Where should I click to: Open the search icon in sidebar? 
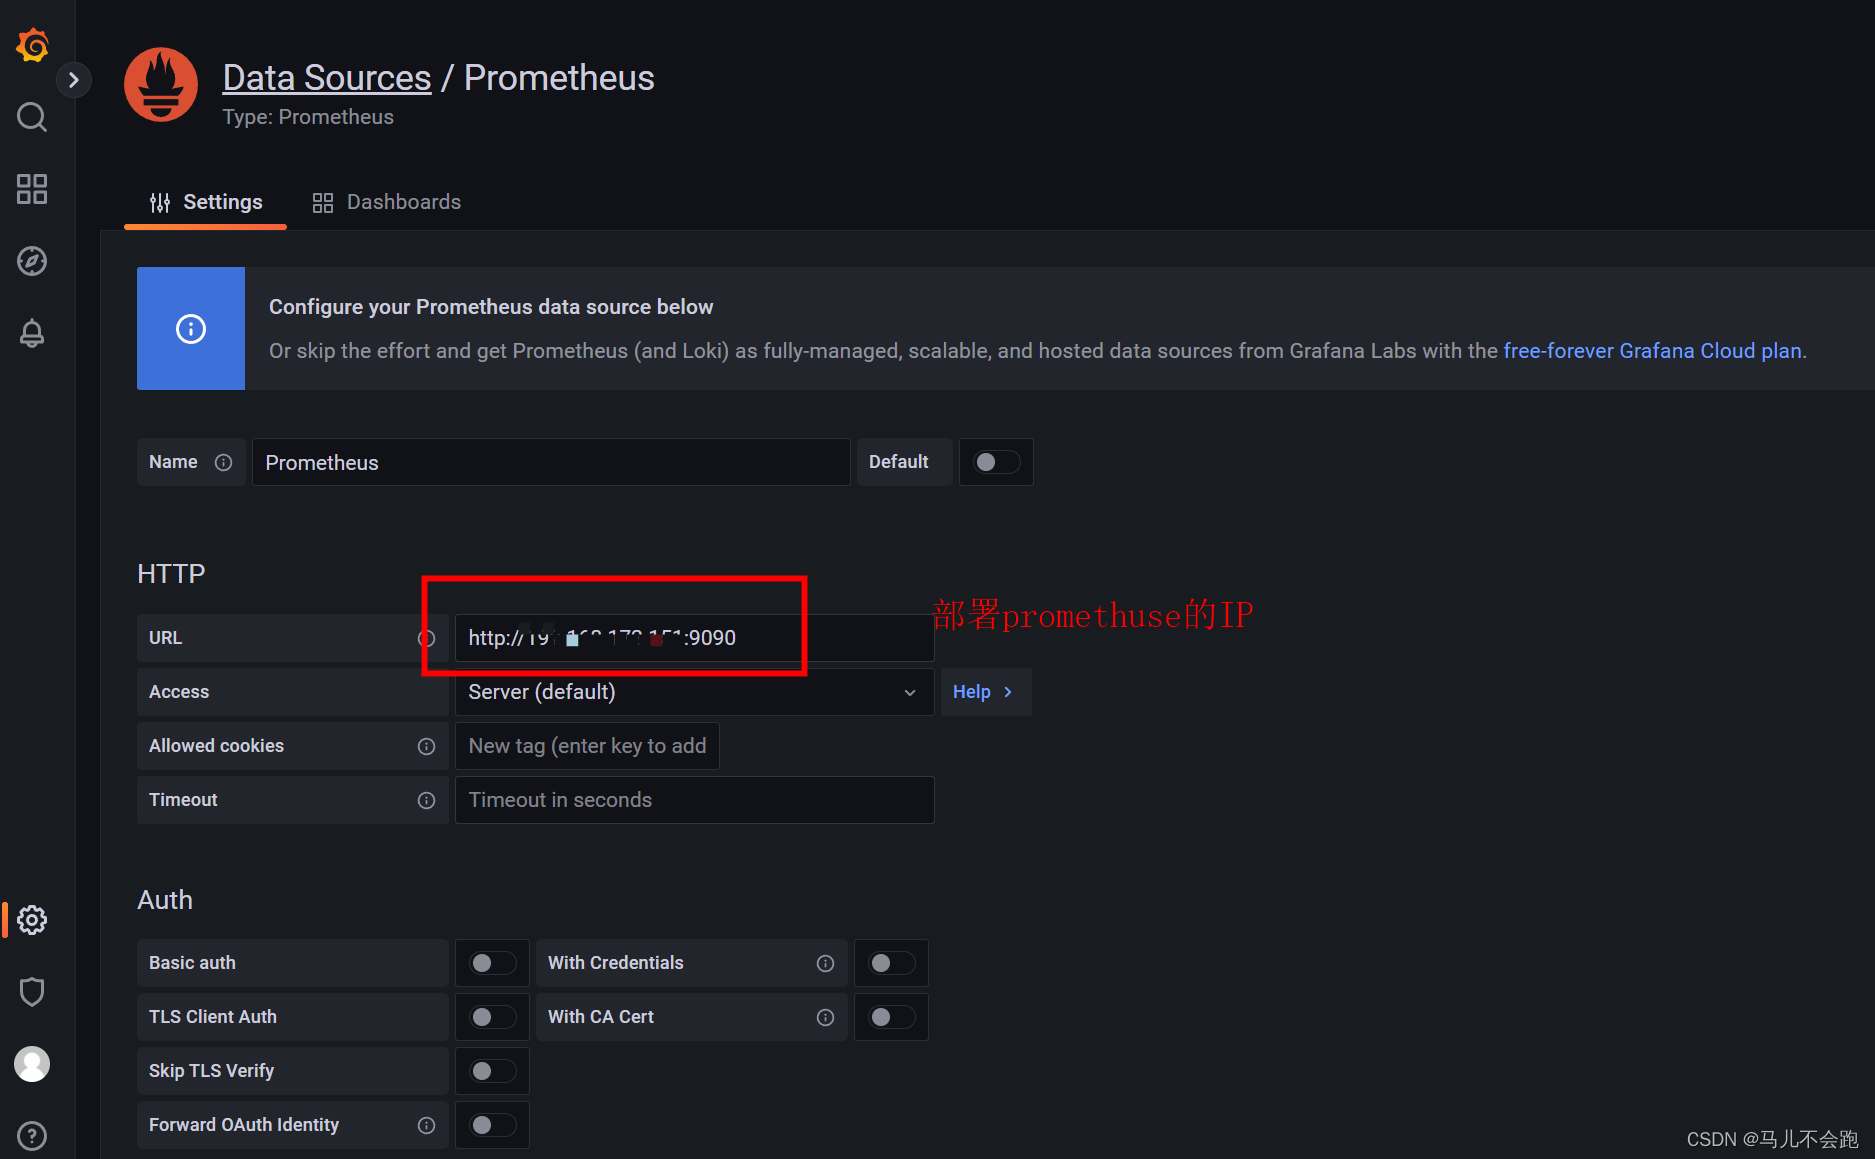tap(32, 117)
